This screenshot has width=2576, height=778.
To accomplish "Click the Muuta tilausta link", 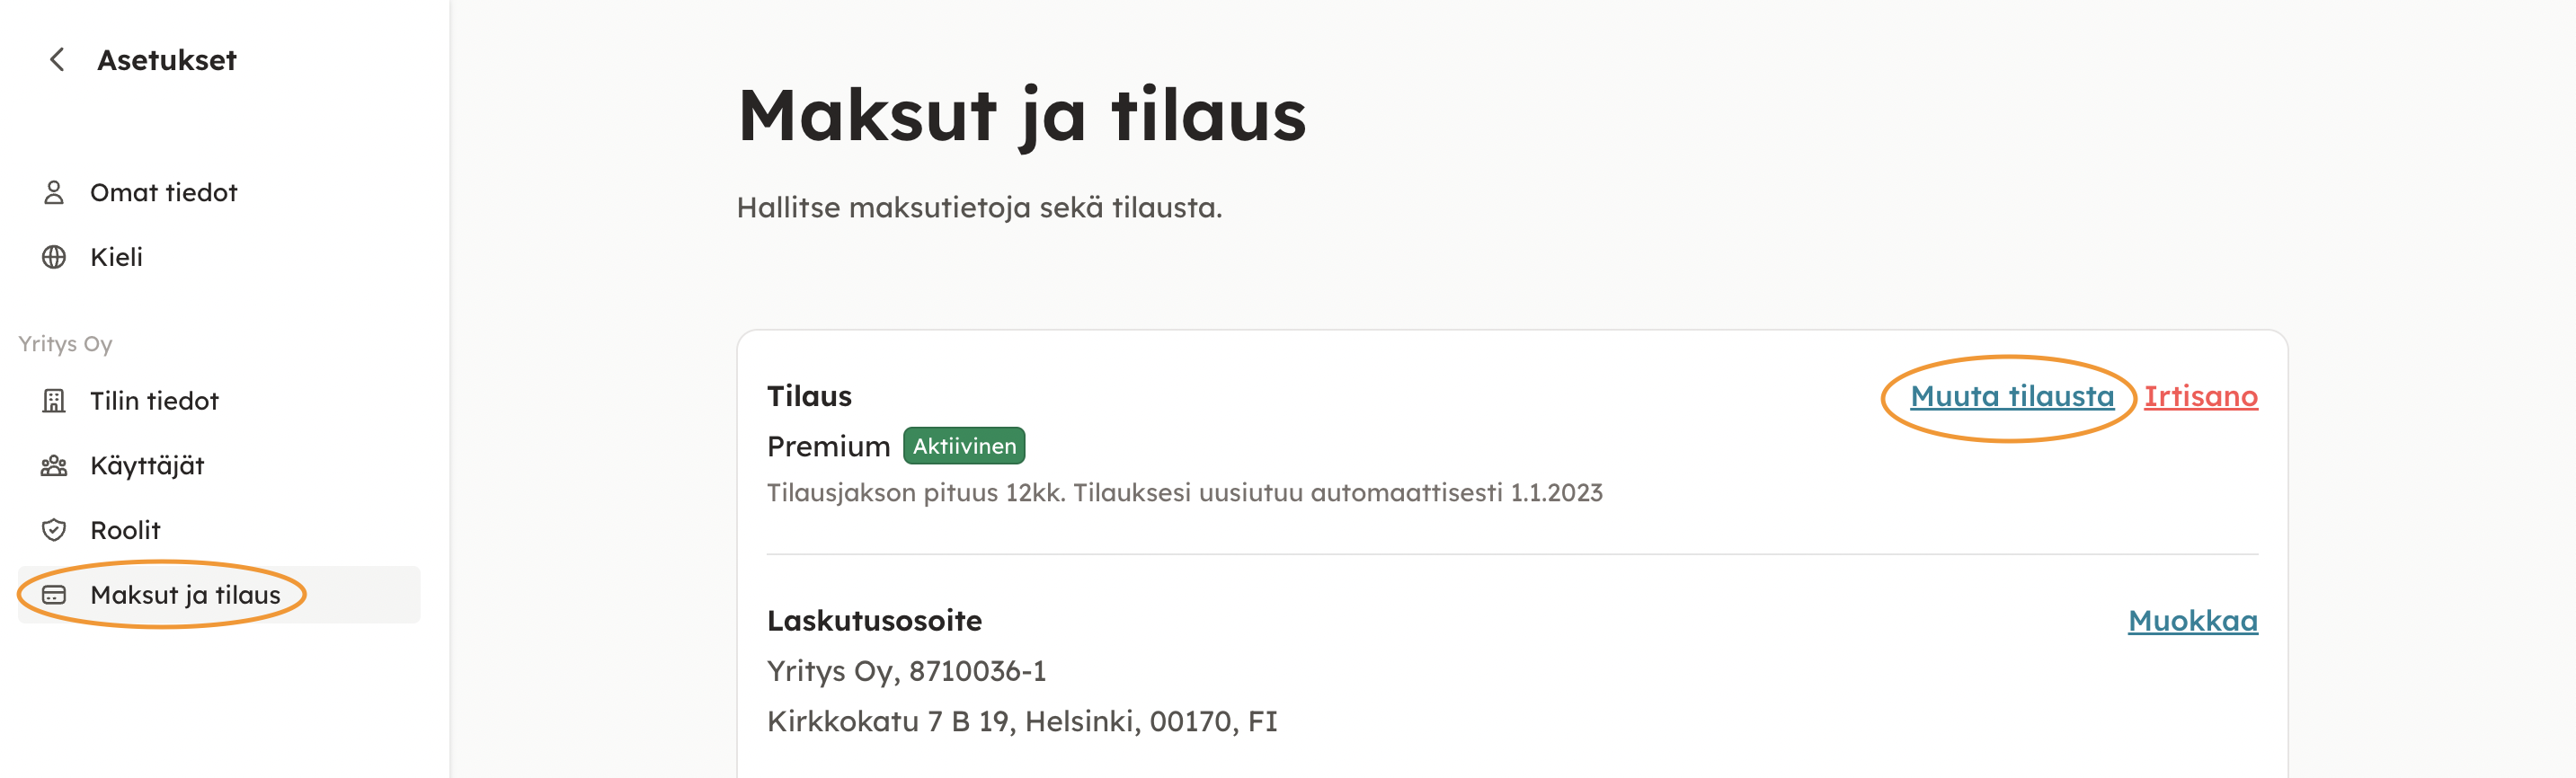I will click(2011, 396).
